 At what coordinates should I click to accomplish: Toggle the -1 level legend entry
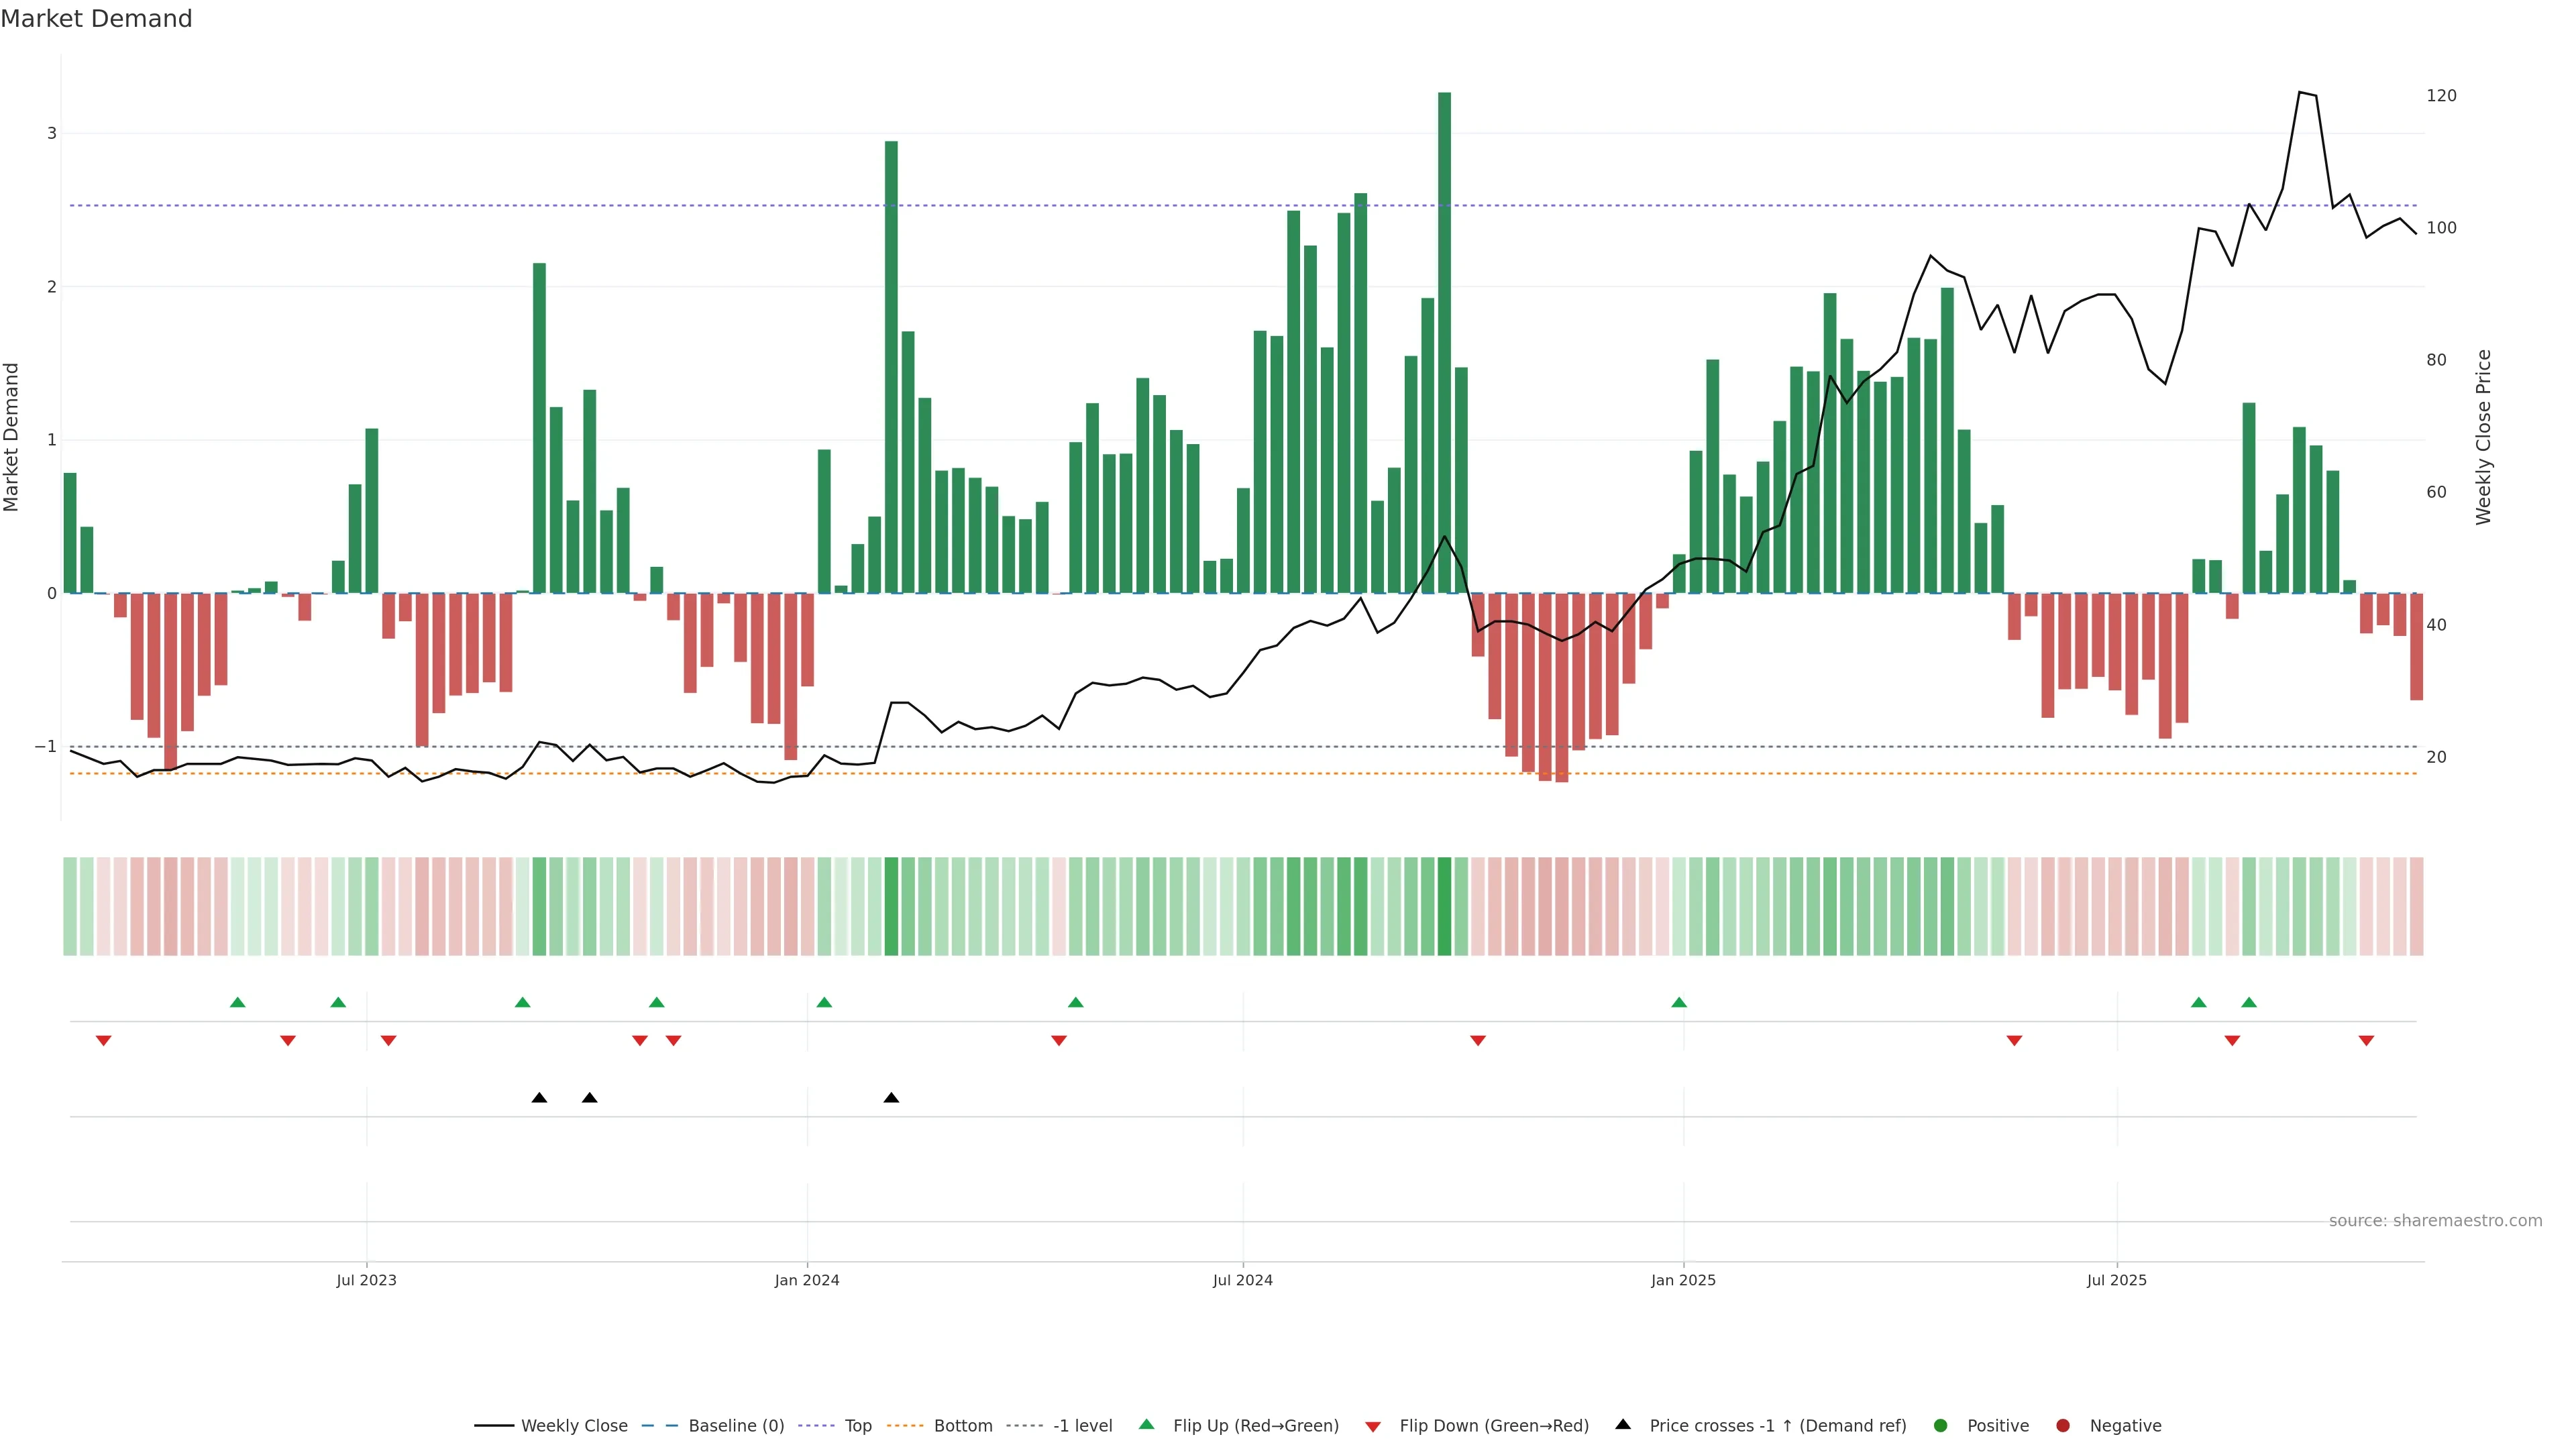[1082, 1425]
